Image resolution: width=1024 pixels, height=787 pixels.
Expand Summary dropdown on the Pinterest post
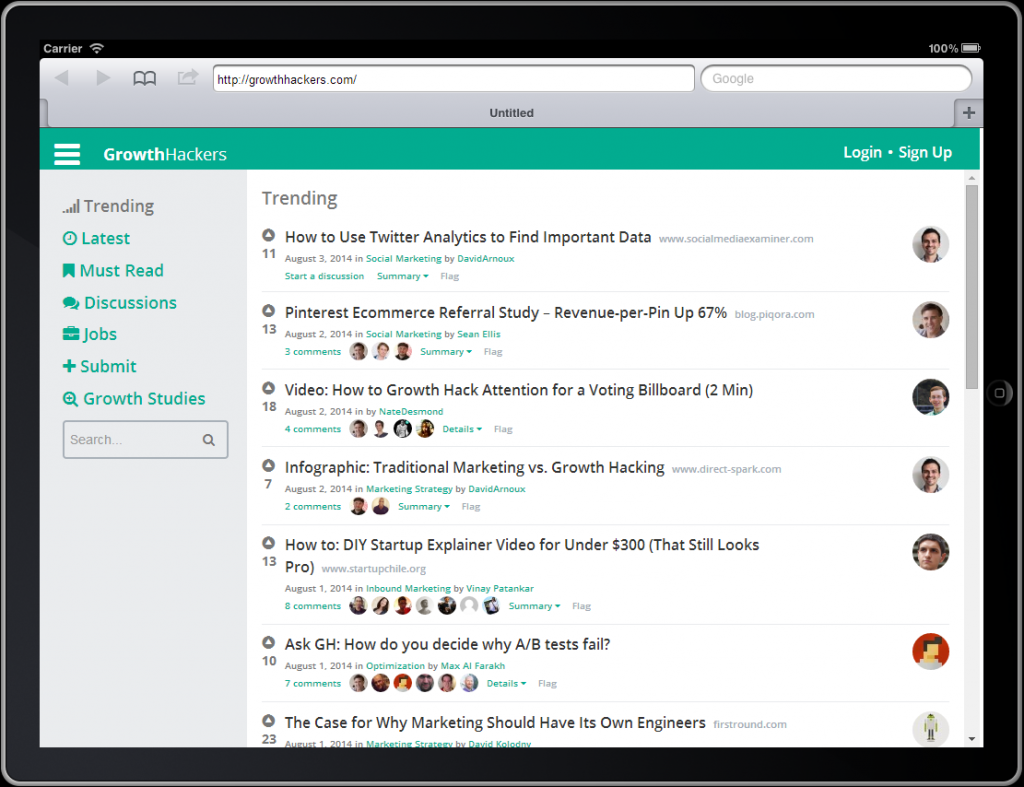(445, 351)
